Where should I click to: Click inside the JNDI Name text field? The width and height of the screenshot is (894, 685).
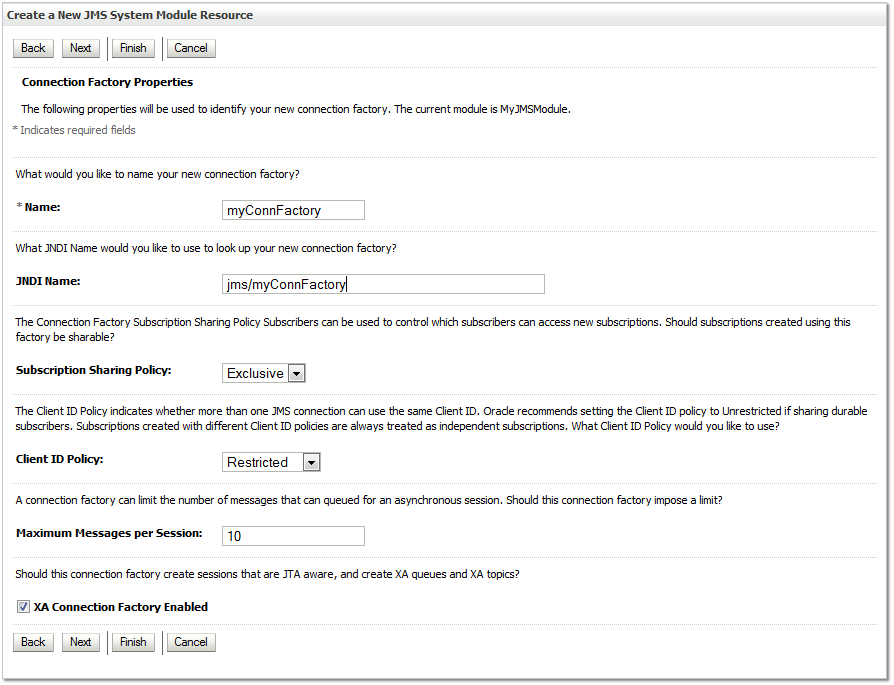pos(383,284)
